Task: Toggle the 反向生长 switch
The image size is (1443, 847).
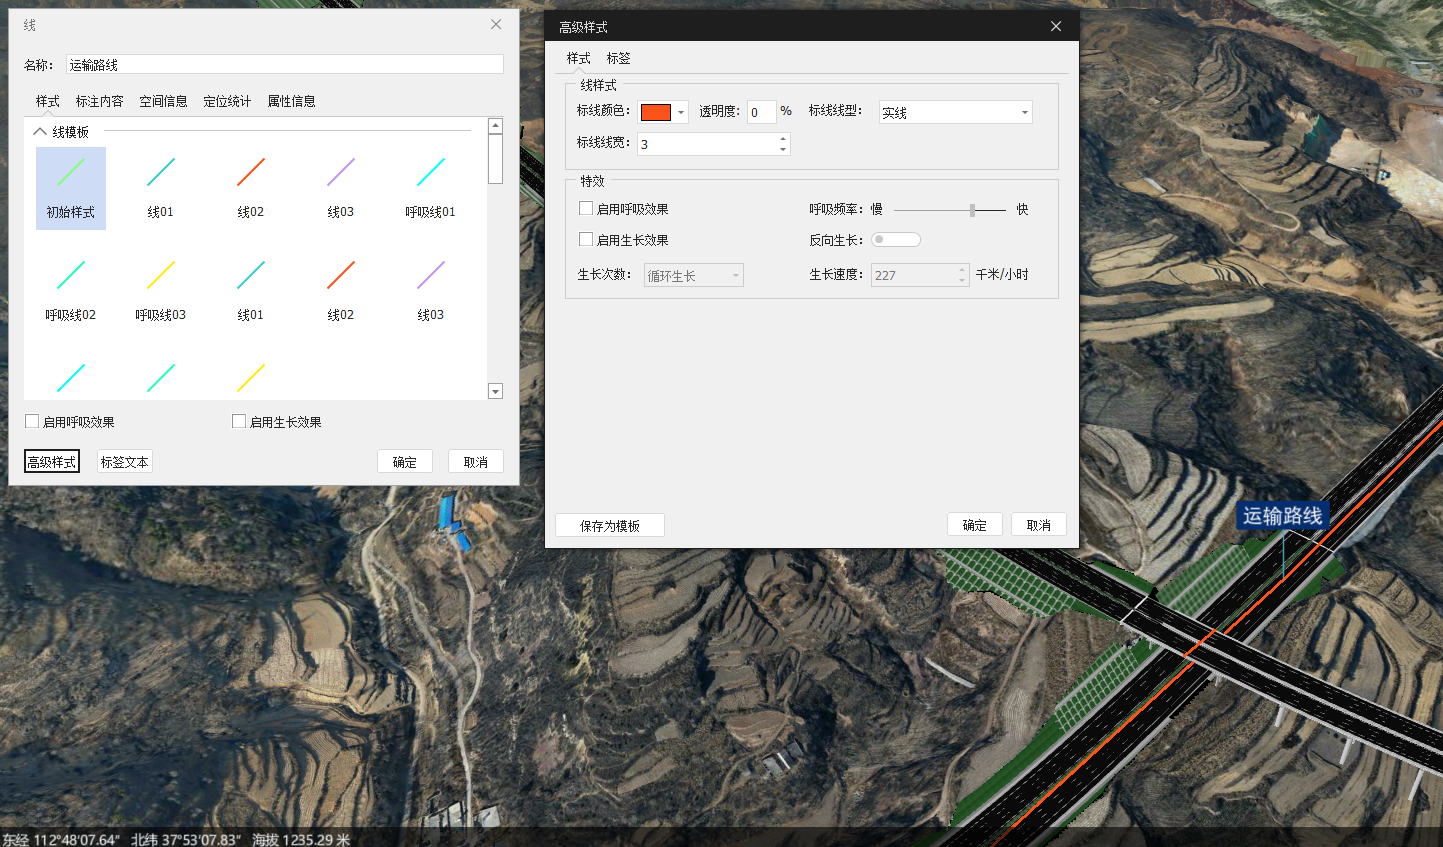Action: 895,240
